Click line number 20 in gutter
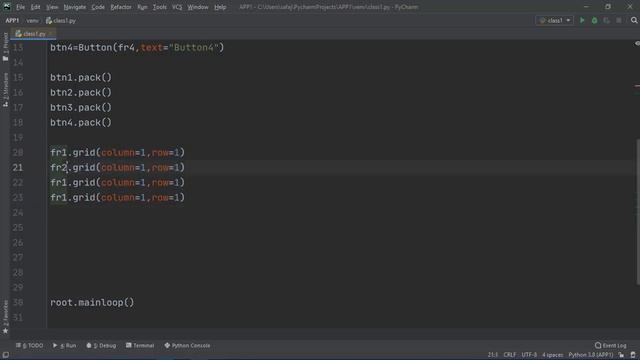The width and height of the screenshot is (640, 360). (18, 153)
